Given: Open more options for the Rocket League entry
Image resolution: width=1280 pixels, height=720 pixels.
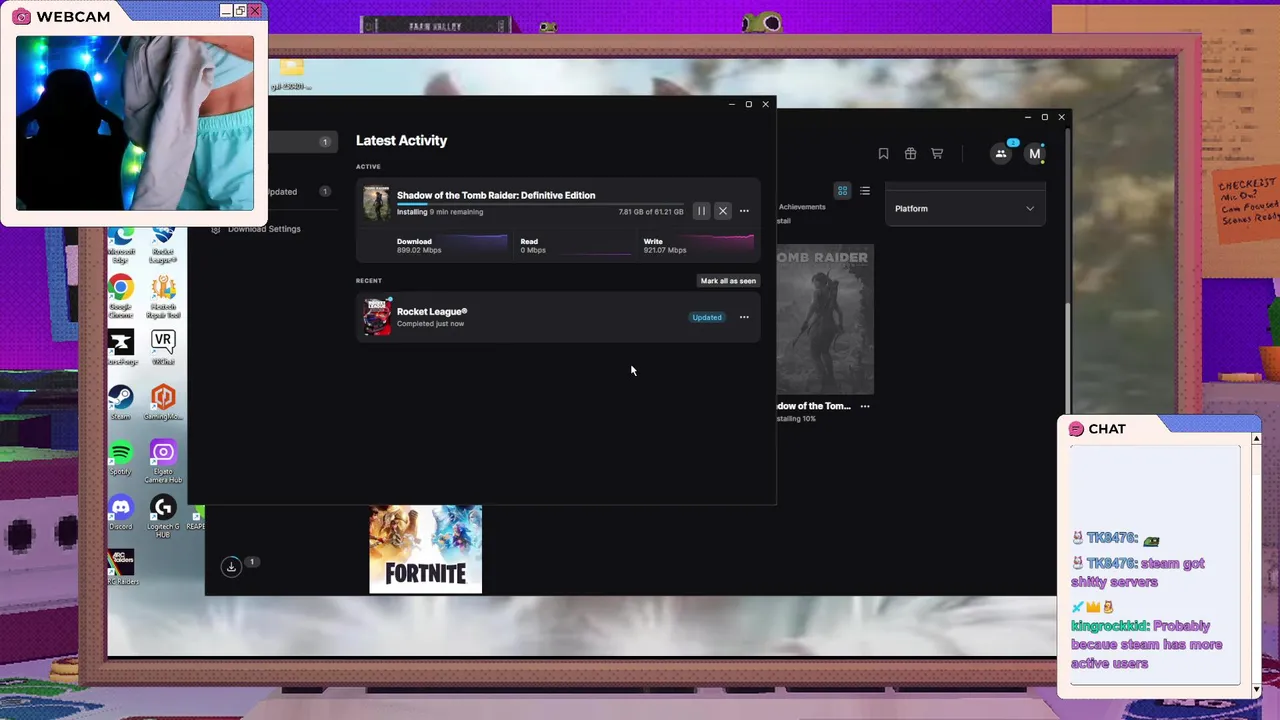Looking at the screenshot, I should point(744,317).
